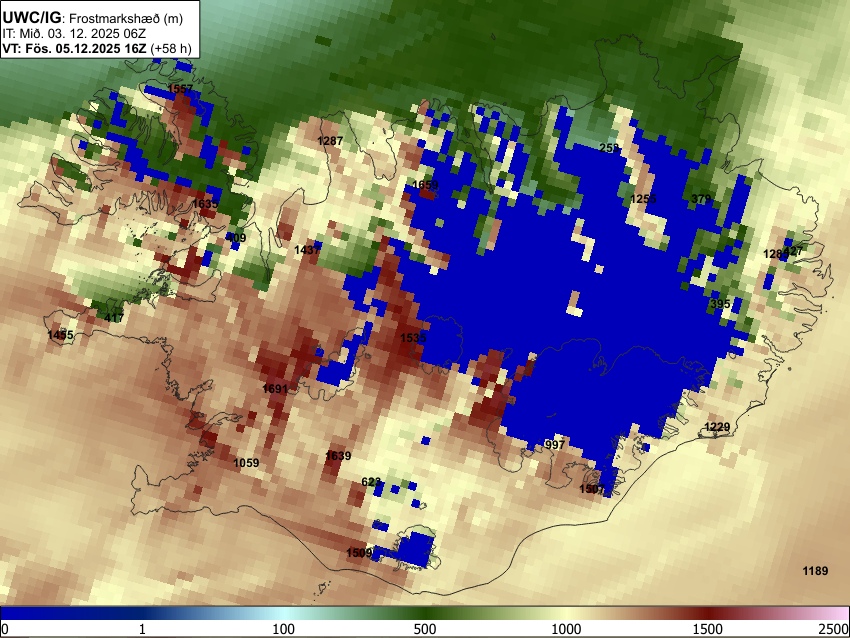Viewport: 850px width, 638px height.
Task: Click the 1000 label on the color scale
Action: click(566, 629)
